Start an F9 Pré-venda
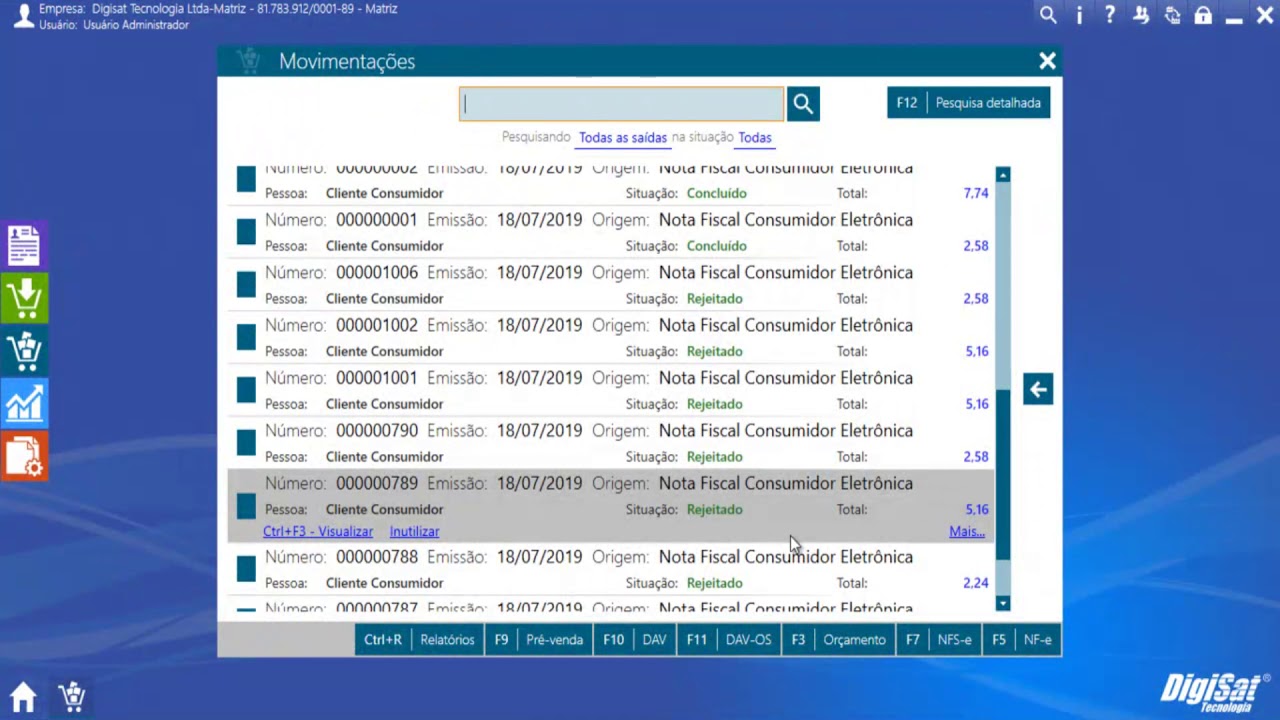The image size is (1280, 720). point(538,640)
